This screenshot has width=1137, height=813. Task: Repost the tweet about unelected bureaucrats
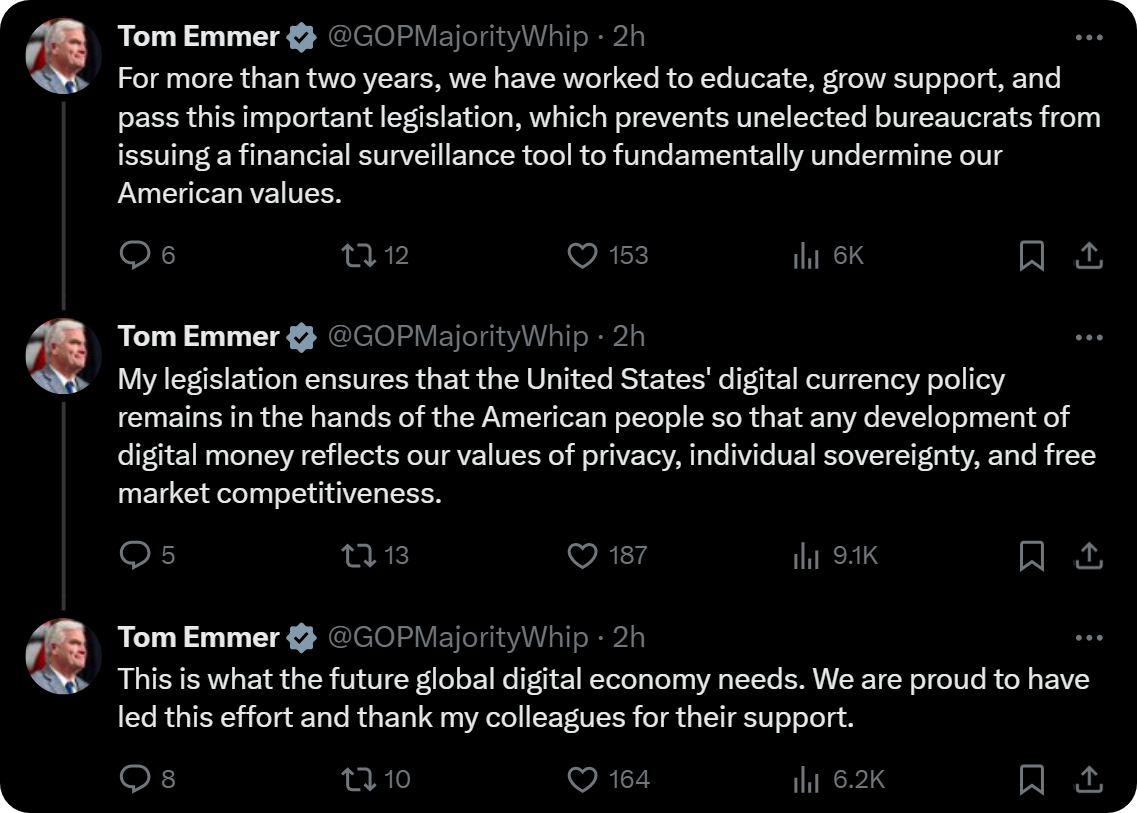tap(355, 256)
